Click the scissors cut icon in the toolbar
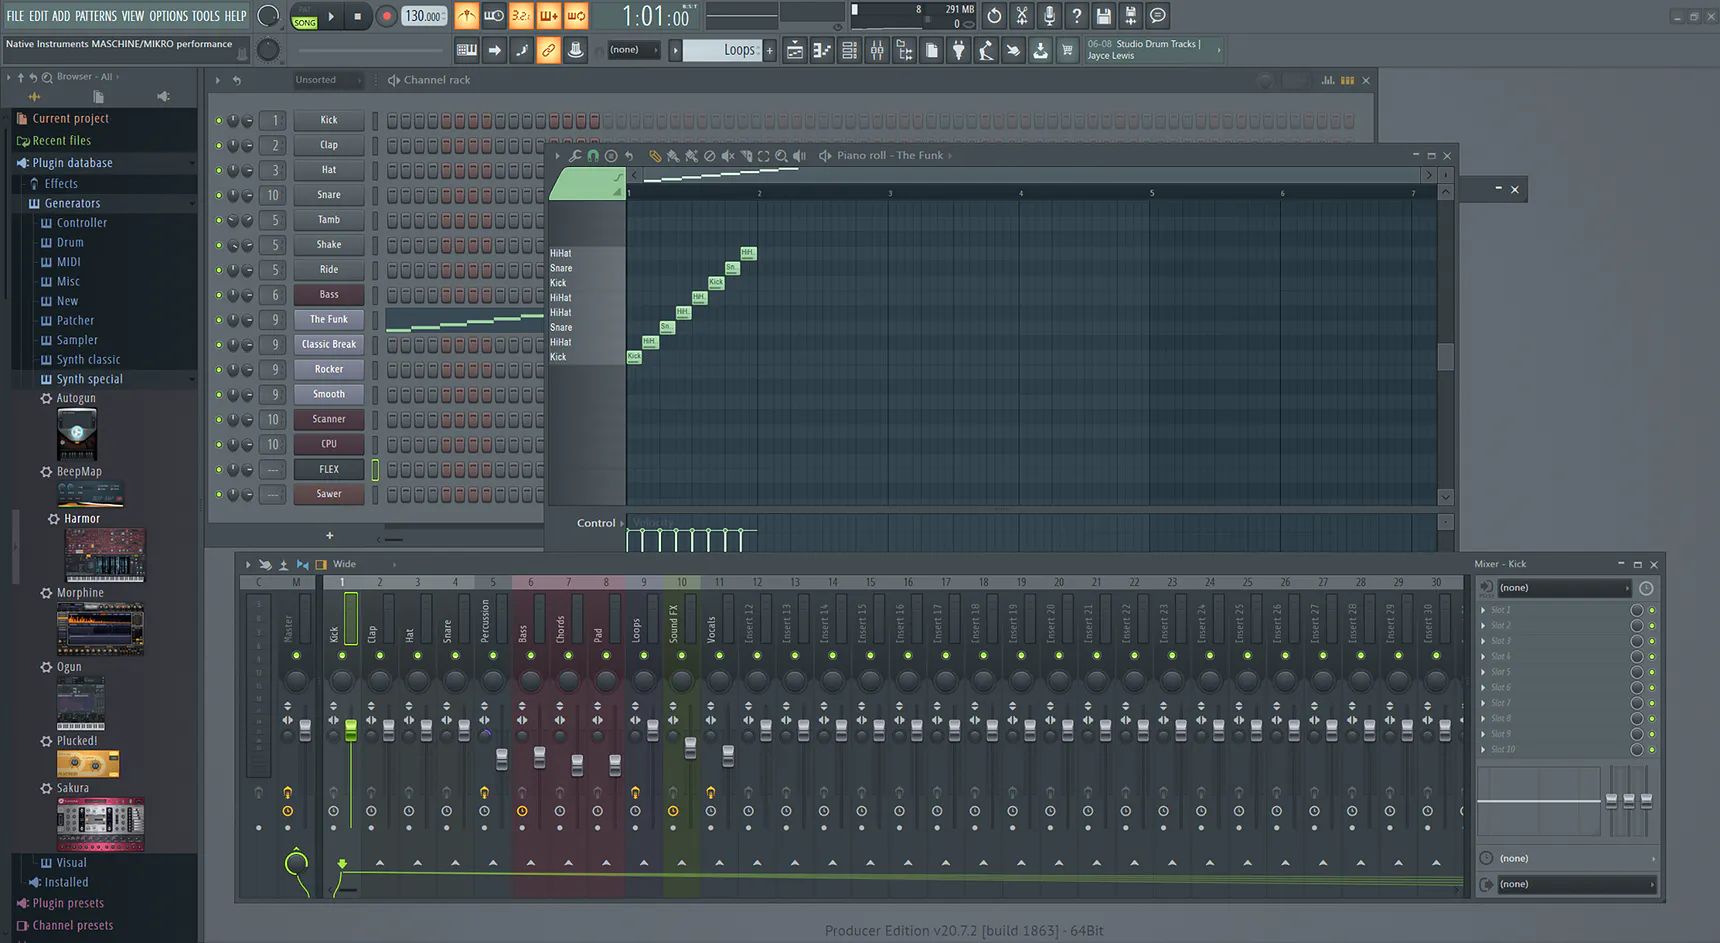1720x943 pixels. [1022, 16]
